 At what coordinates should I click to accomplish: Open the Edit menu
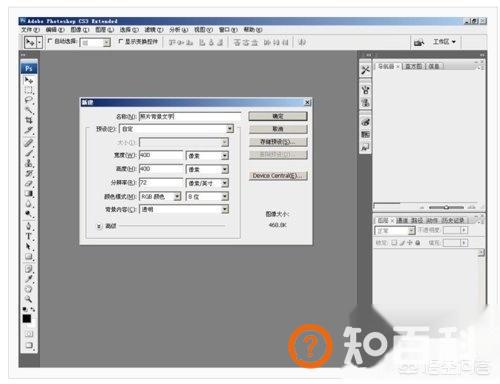point(55,30)
